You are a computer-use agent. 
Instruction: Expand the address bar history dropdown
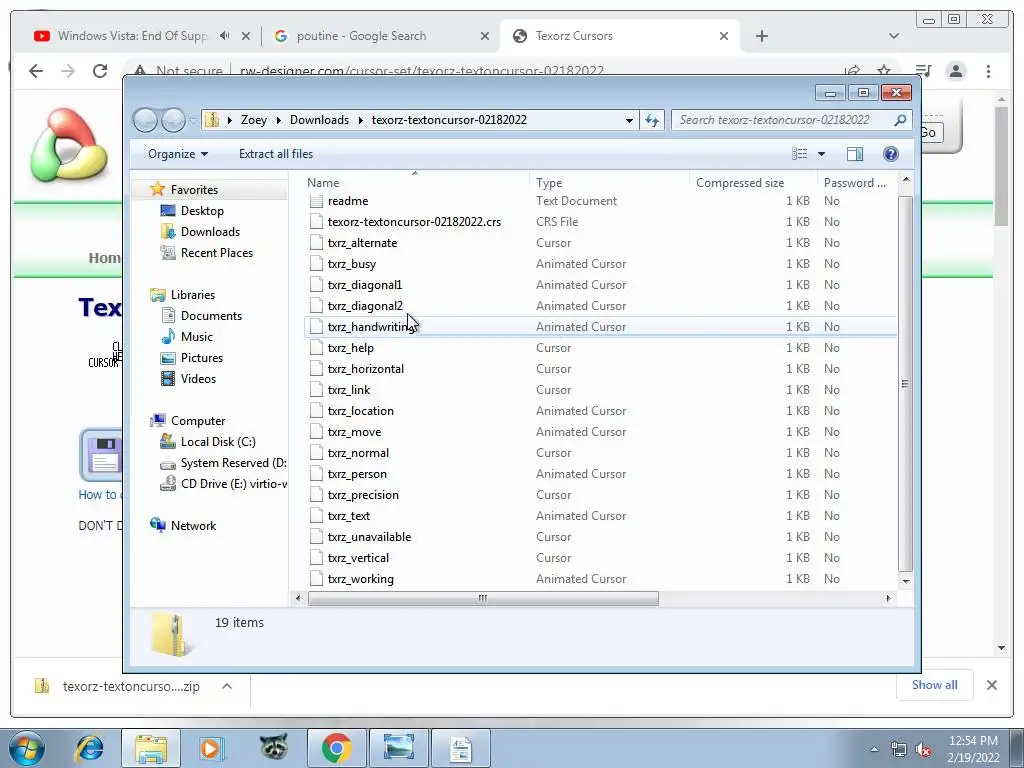(629, 120)
